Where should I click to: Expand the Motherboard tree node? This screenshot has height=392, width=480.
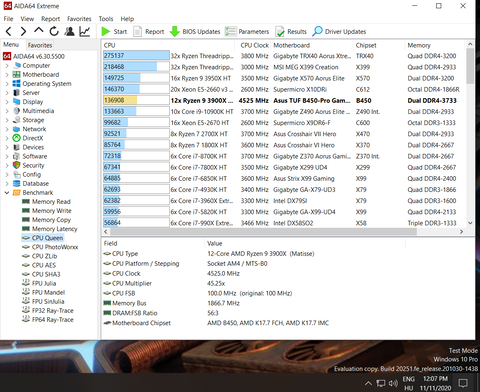(x=7, y=75)
